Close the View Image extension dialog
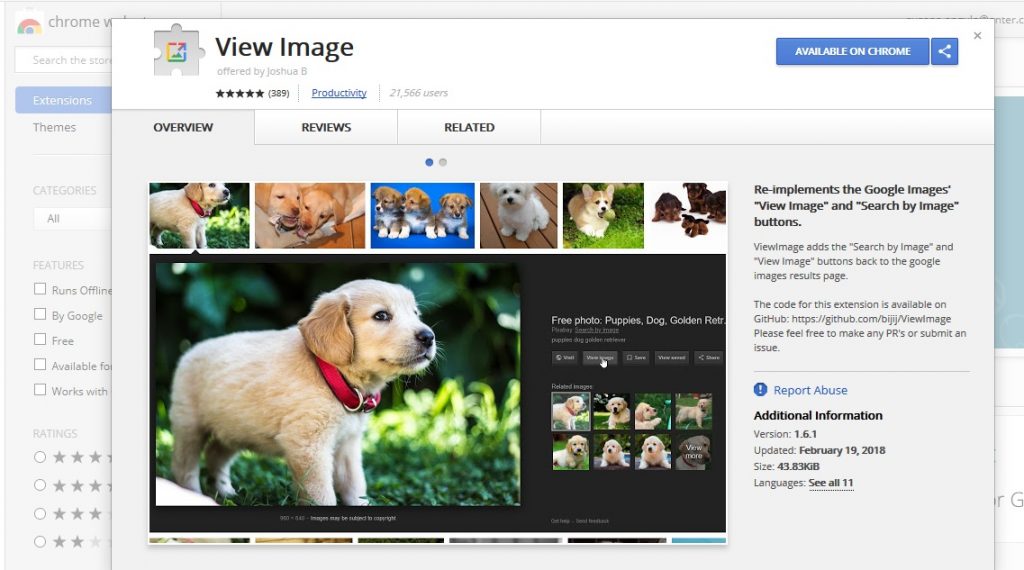 [x=977, y=36]
